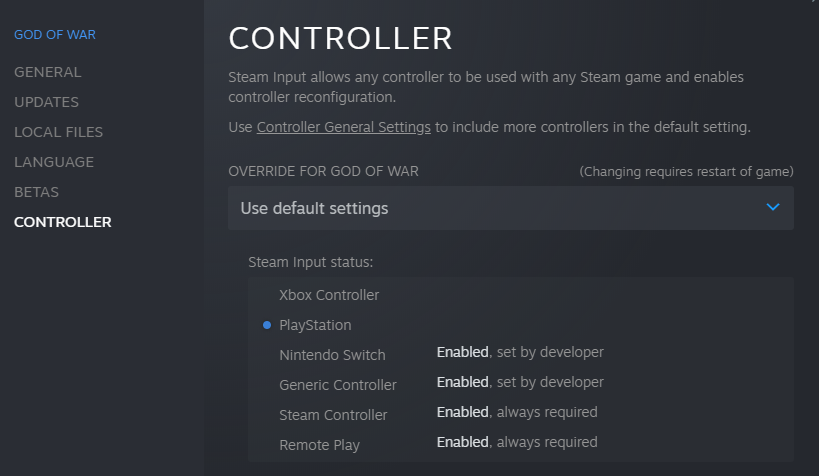Click the PlayStation status entry

pyautogui.click(x=315, y=325)
